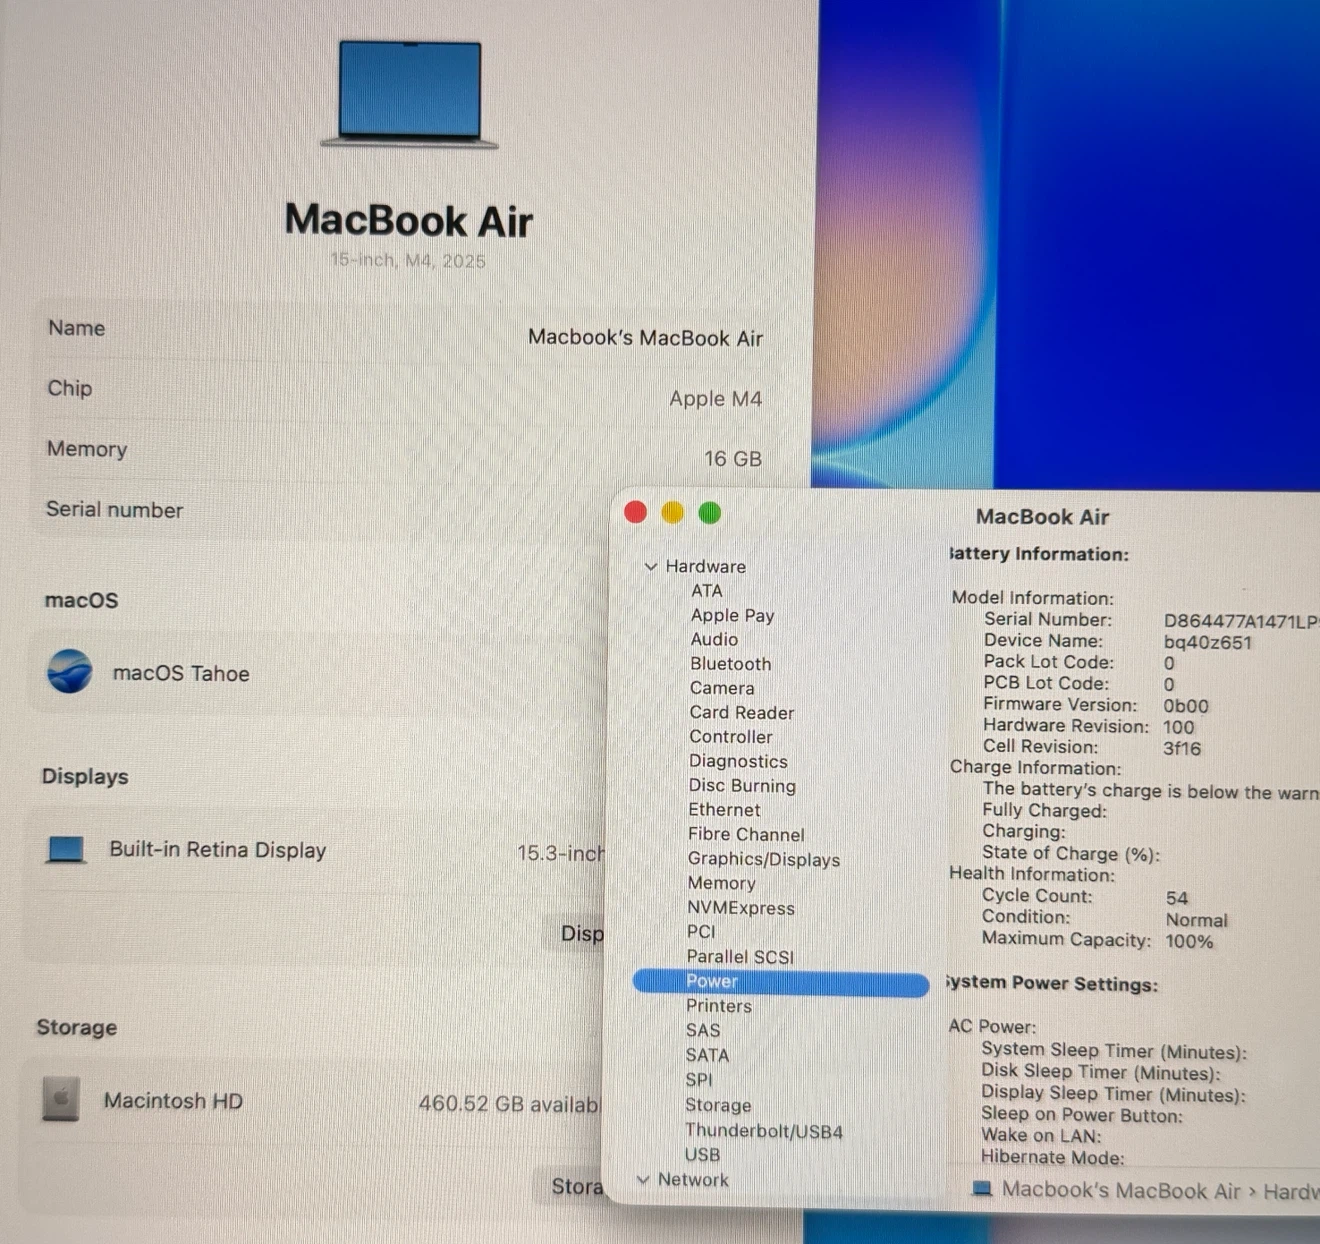Click the System Sleep Timer label
1320x1244 pixels.
click(1114, 1051)
